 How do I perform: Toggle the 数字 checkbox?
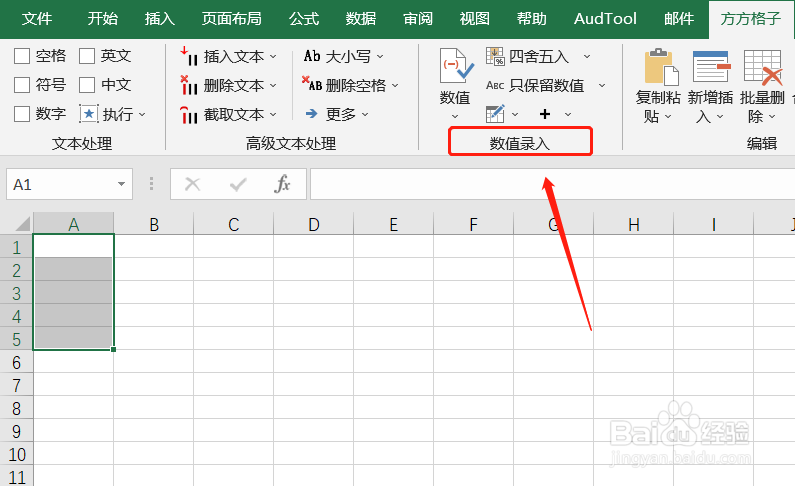pos(22,114)
